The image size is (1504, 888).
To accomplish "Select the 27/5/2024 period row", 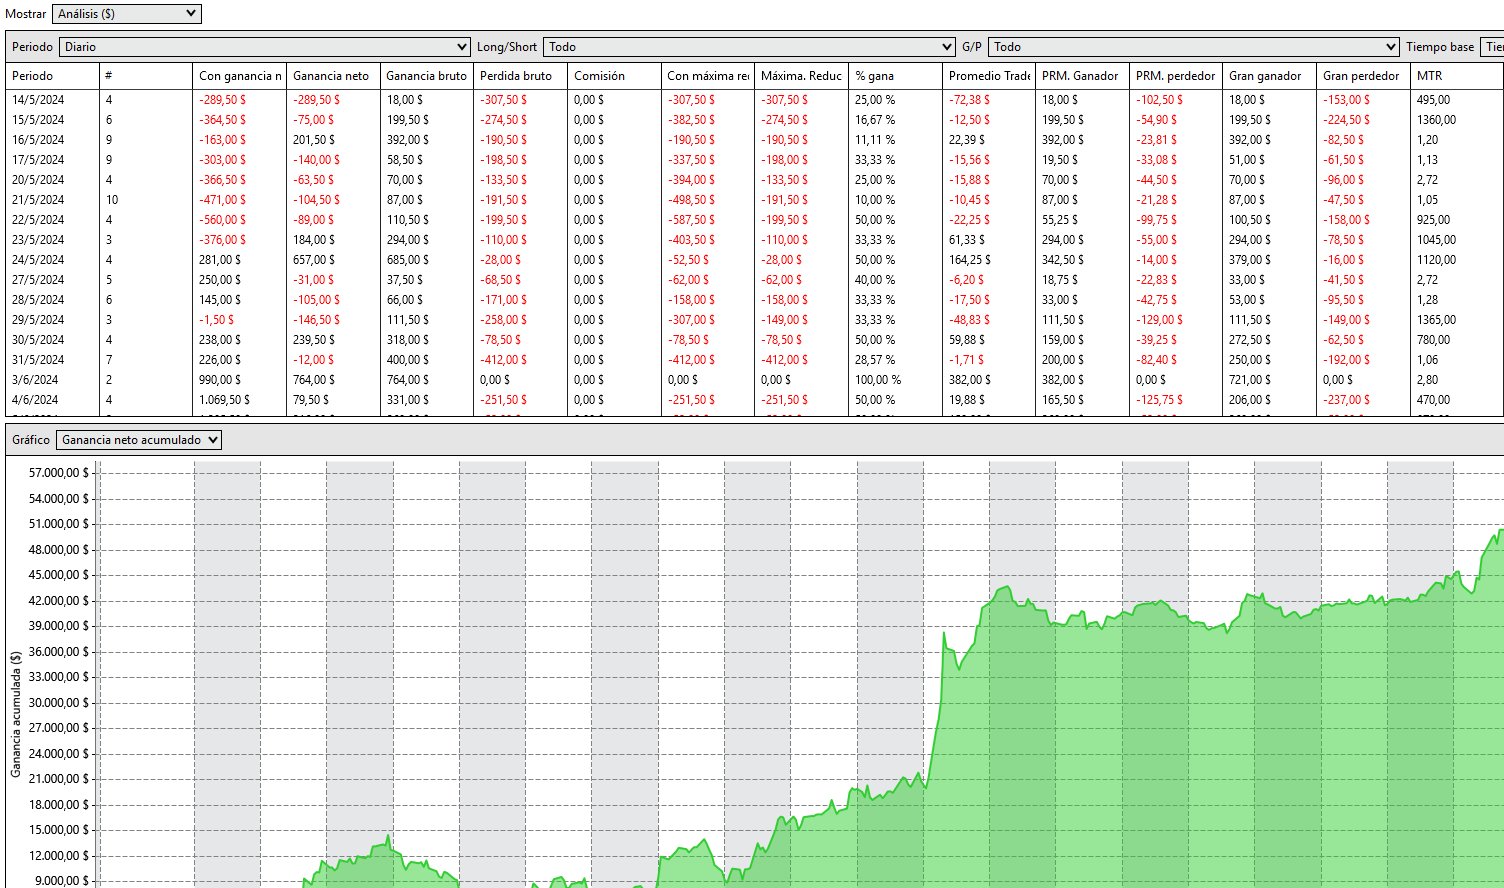I will pyautogui.click(x=754, y=280).
